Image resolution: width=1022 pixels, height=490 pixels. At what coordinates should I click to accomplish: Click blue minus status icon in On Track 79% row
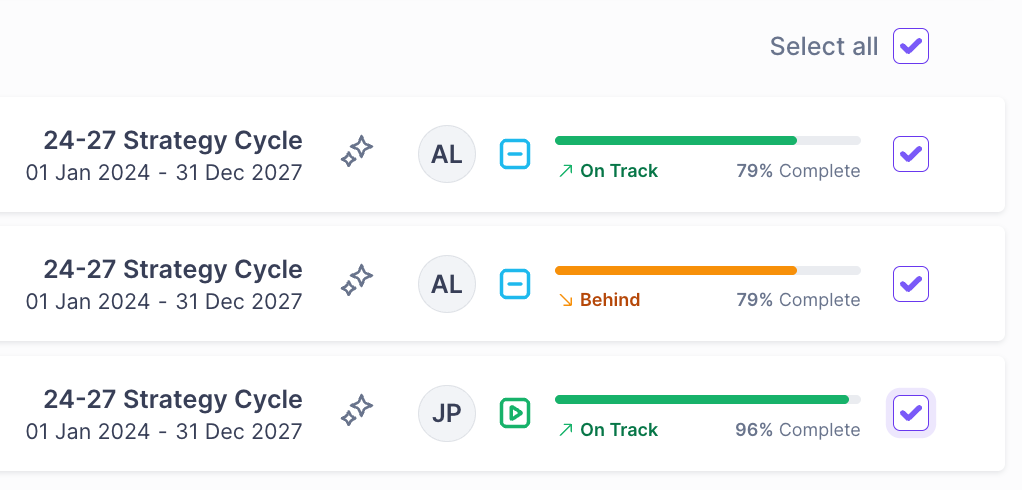click(515, 154)
